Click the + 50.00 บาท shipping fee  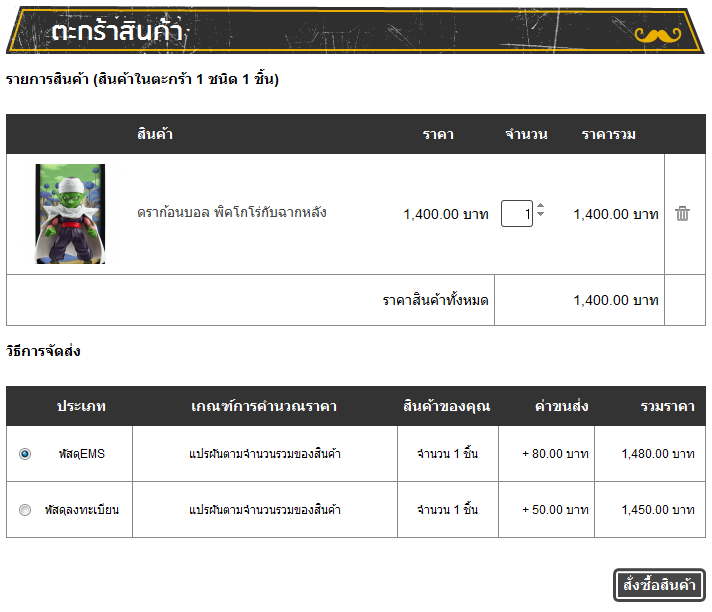pos(555,510)
